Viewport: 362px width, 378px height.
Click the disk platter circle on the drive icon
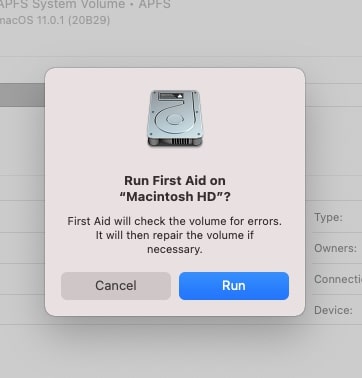(175, 119)
